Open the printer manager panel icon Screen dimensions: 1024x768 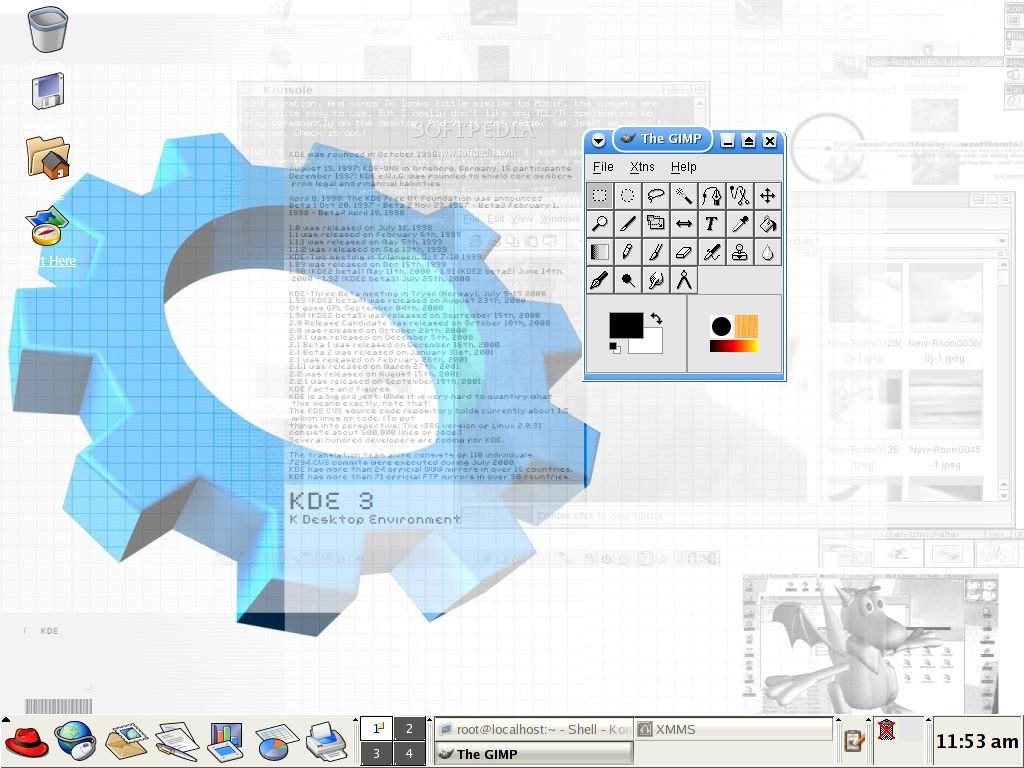(327, 742)
